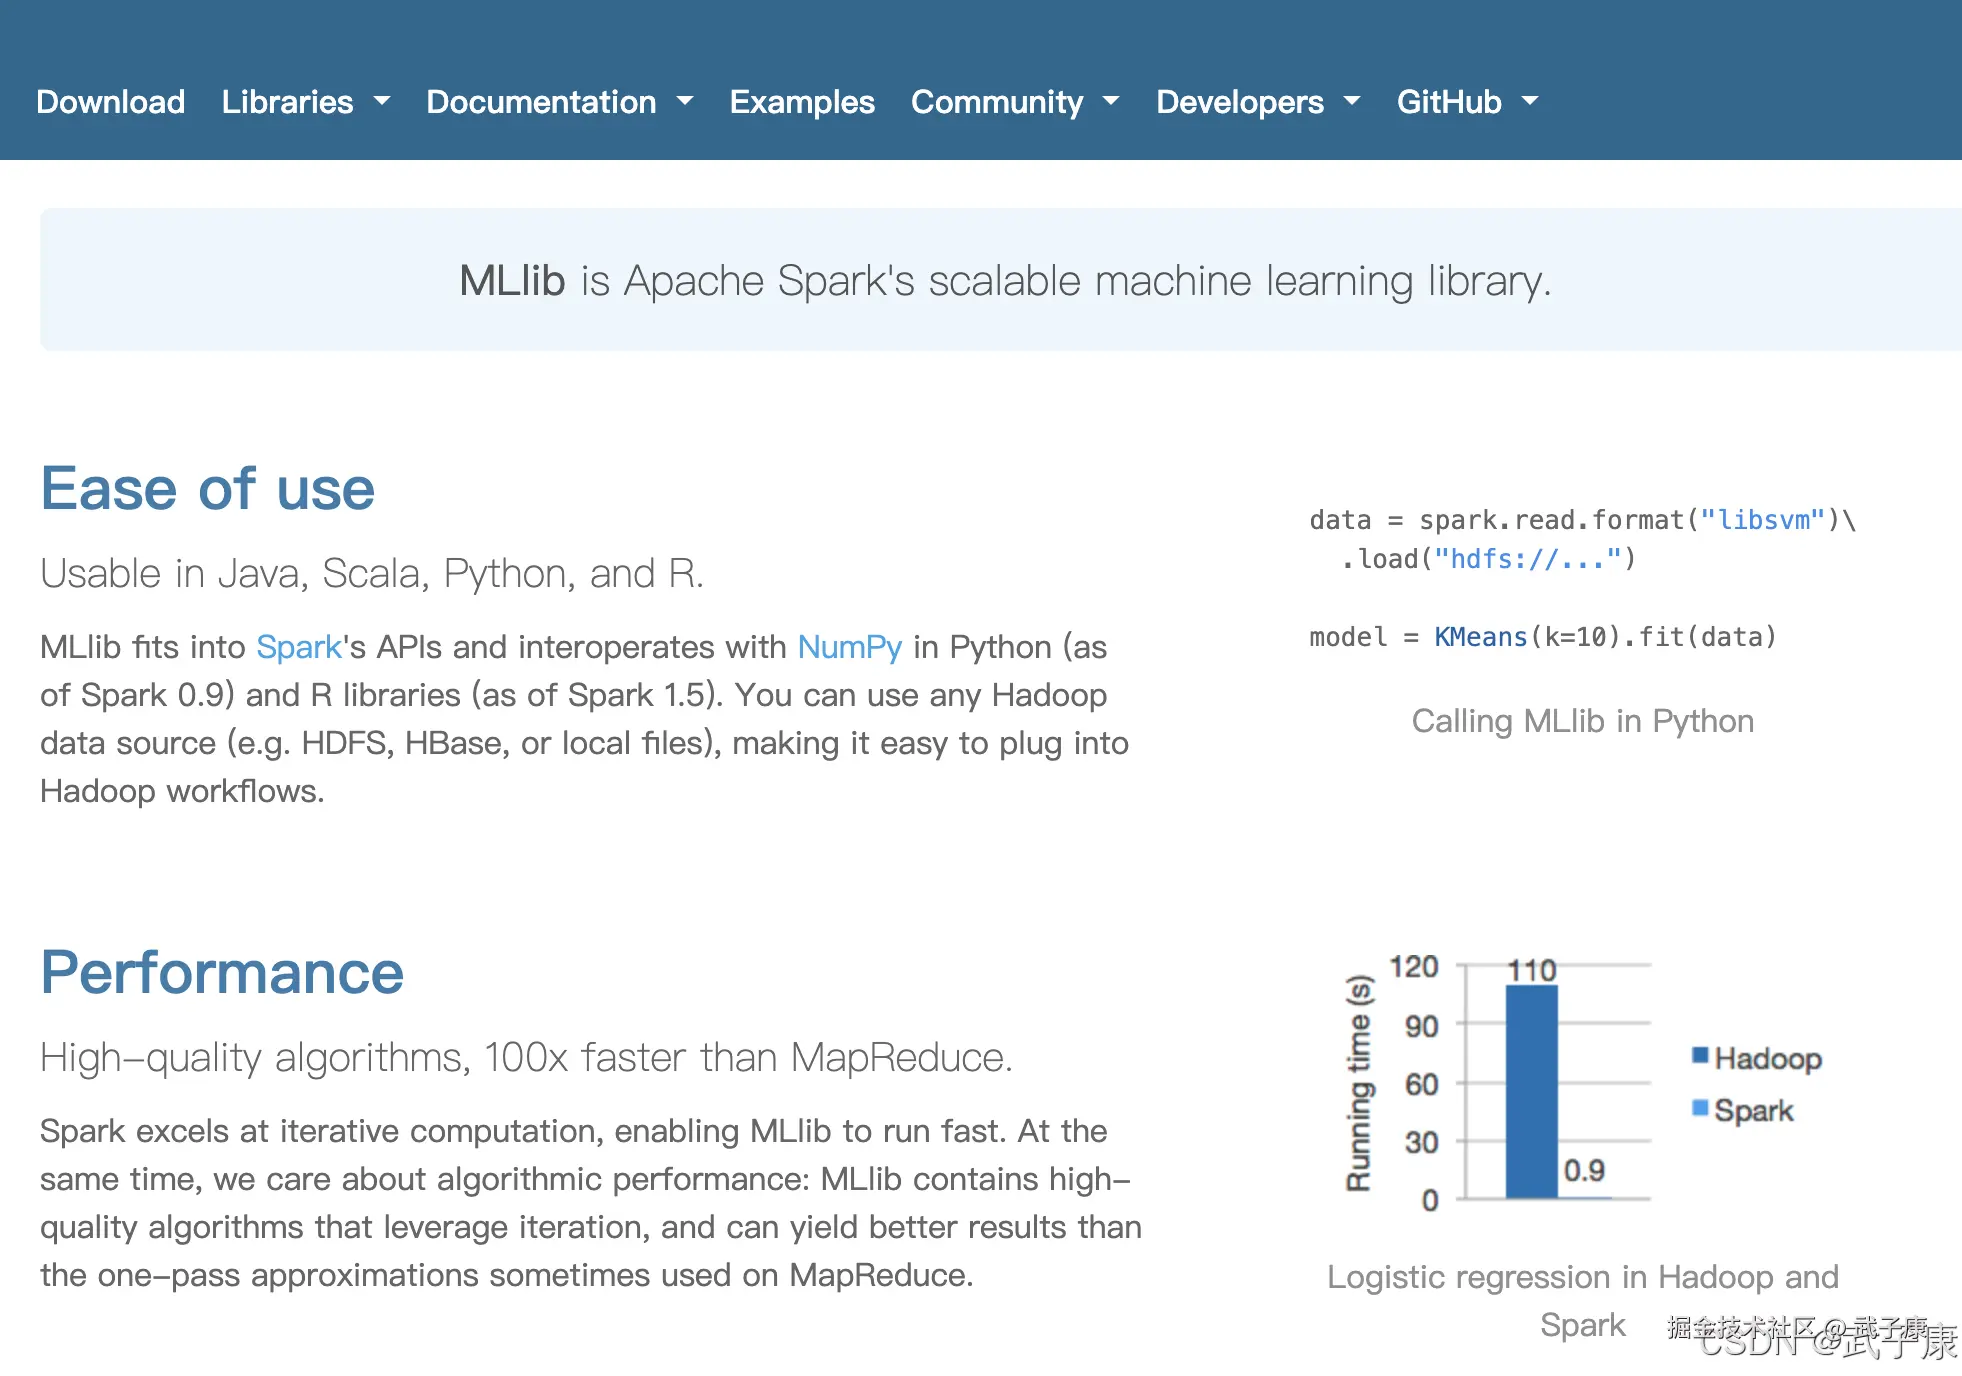This screenshot has width=1962, height=1376.
Task: Click the tall Hadoop bar in chart
Action: tap(1531, 1090)
